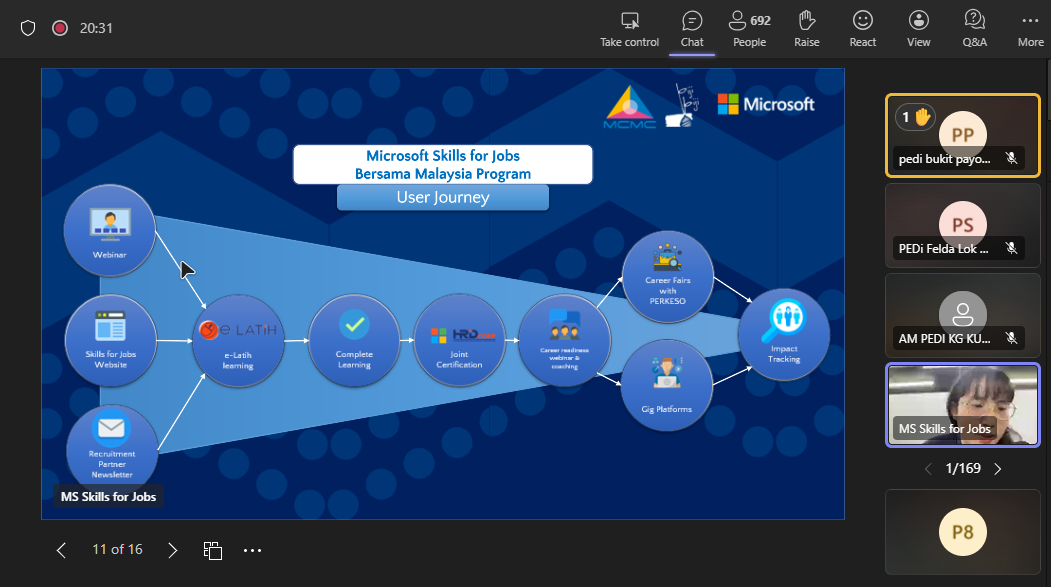Screen dimensions: 1051x587
Task: Click muted mic on AM PEDI KG tile
Action: (x=1011, y=338)
